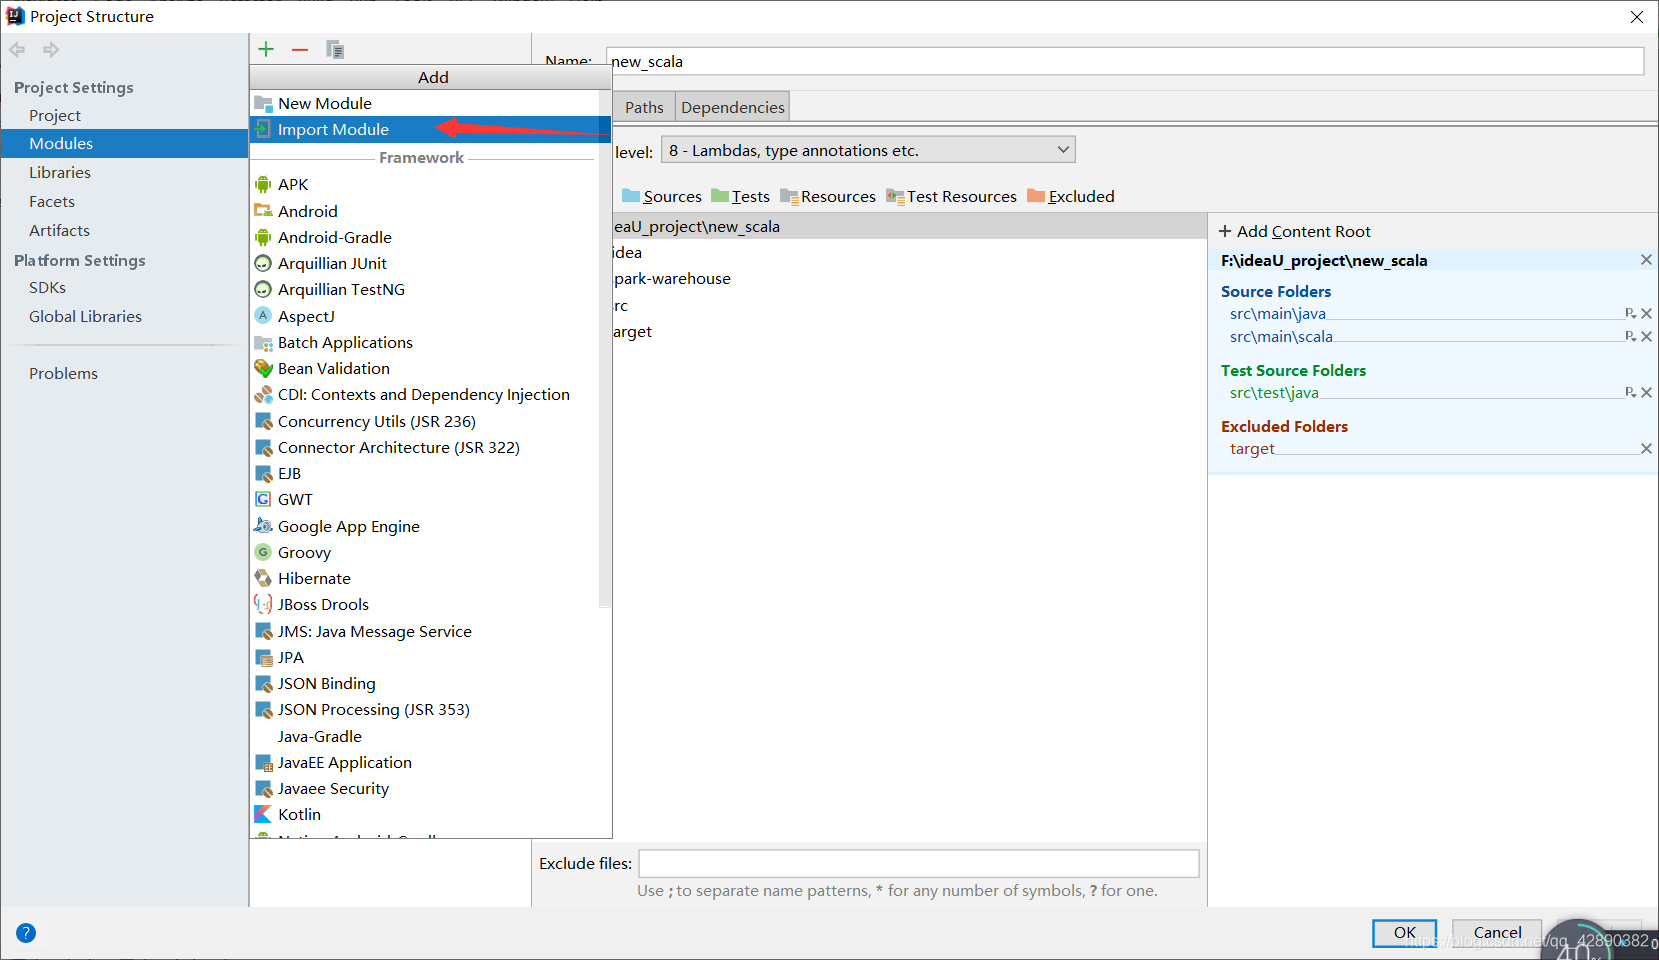Viewport: 1659px width, 960px height.
Task: Click the Javaee Security icon
Action: pos(263,788)
